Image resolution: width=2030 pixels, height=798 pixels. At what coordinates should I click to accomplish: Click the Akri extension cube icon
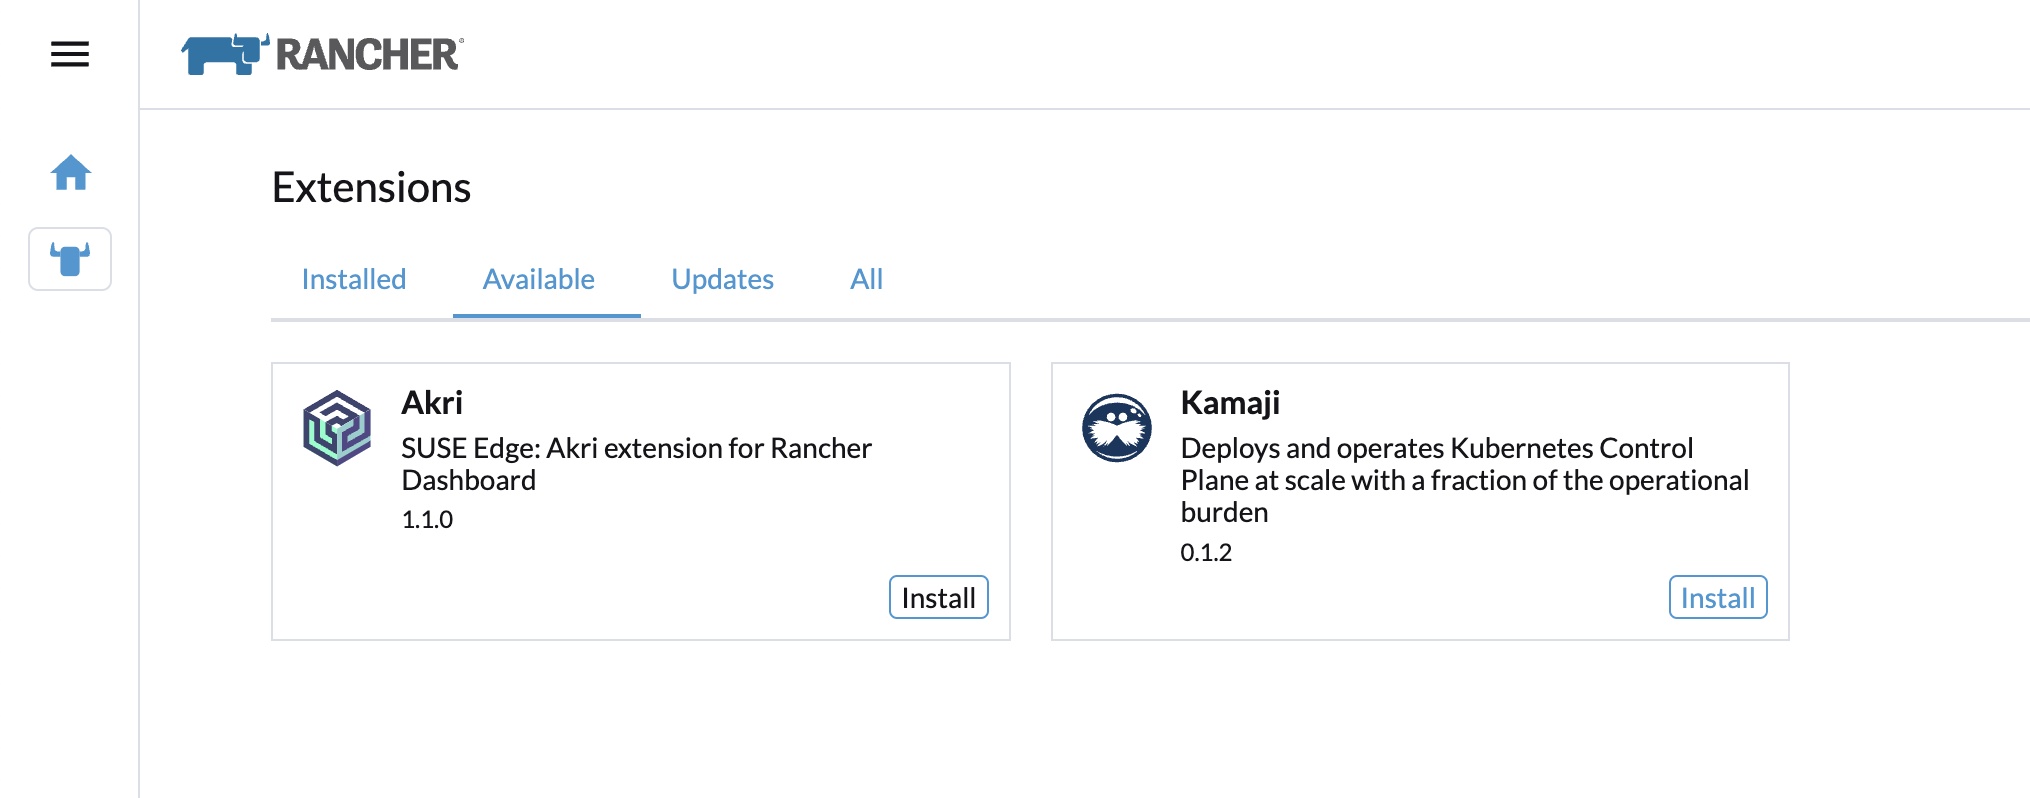click(337, 428)
